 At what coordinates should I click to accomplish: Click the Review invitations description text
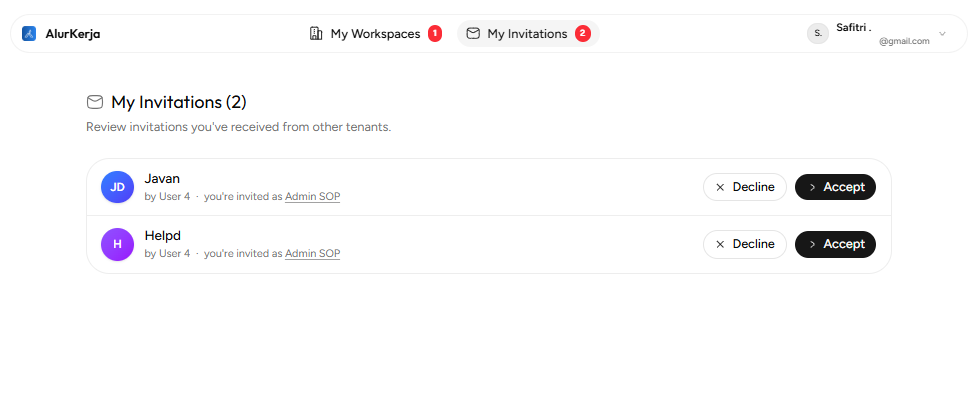[x=238, y=127]
